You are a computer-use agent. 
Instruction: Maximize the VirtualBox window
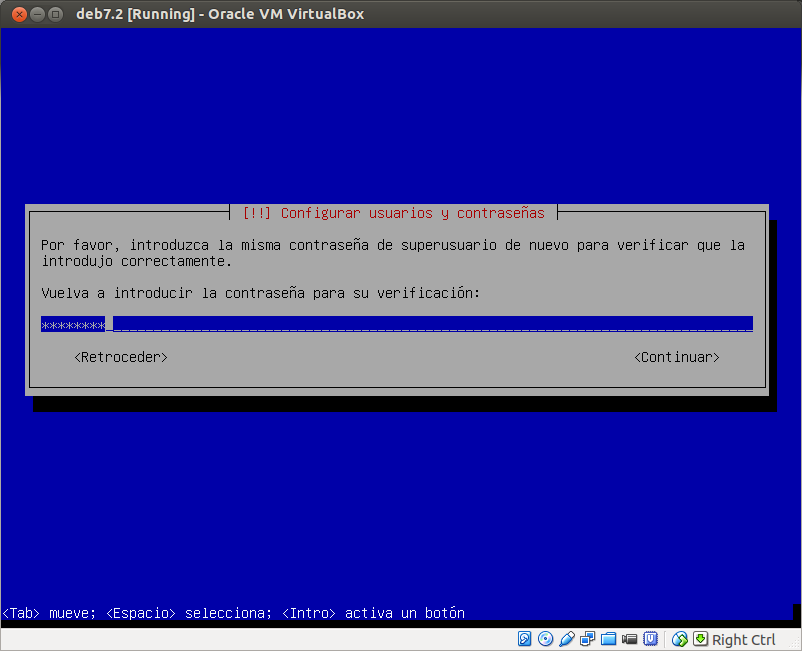tap(54, 14)
